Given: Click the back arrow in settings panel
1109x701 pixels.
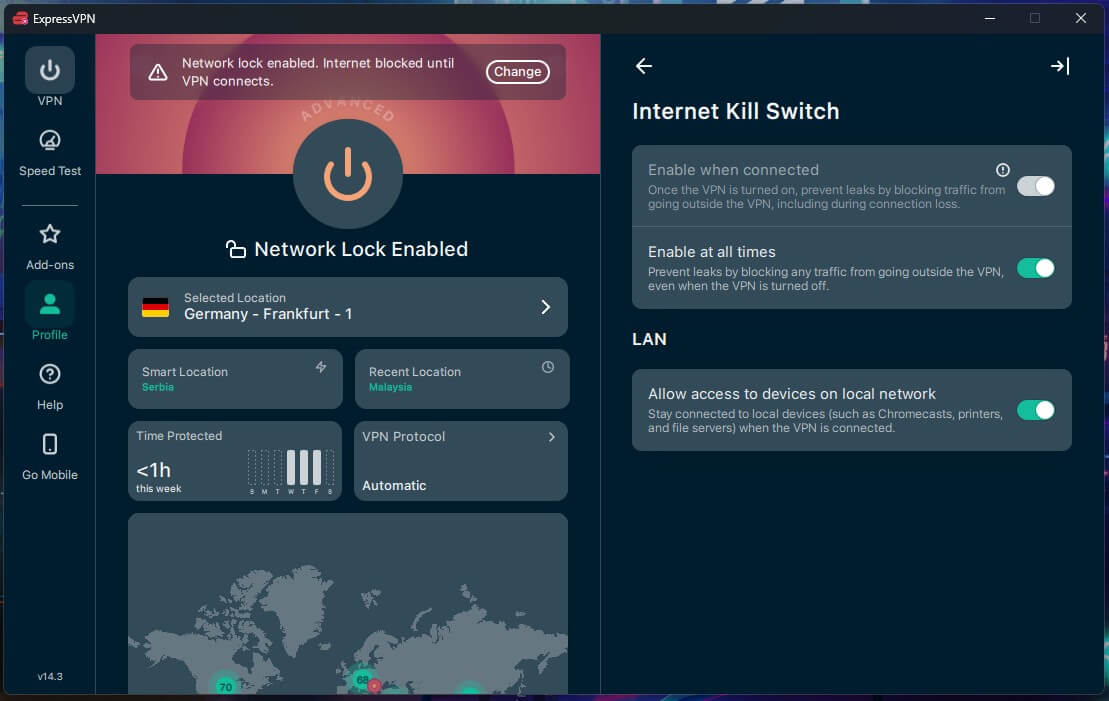Looking at the screenshot, I should pos(644,66).
